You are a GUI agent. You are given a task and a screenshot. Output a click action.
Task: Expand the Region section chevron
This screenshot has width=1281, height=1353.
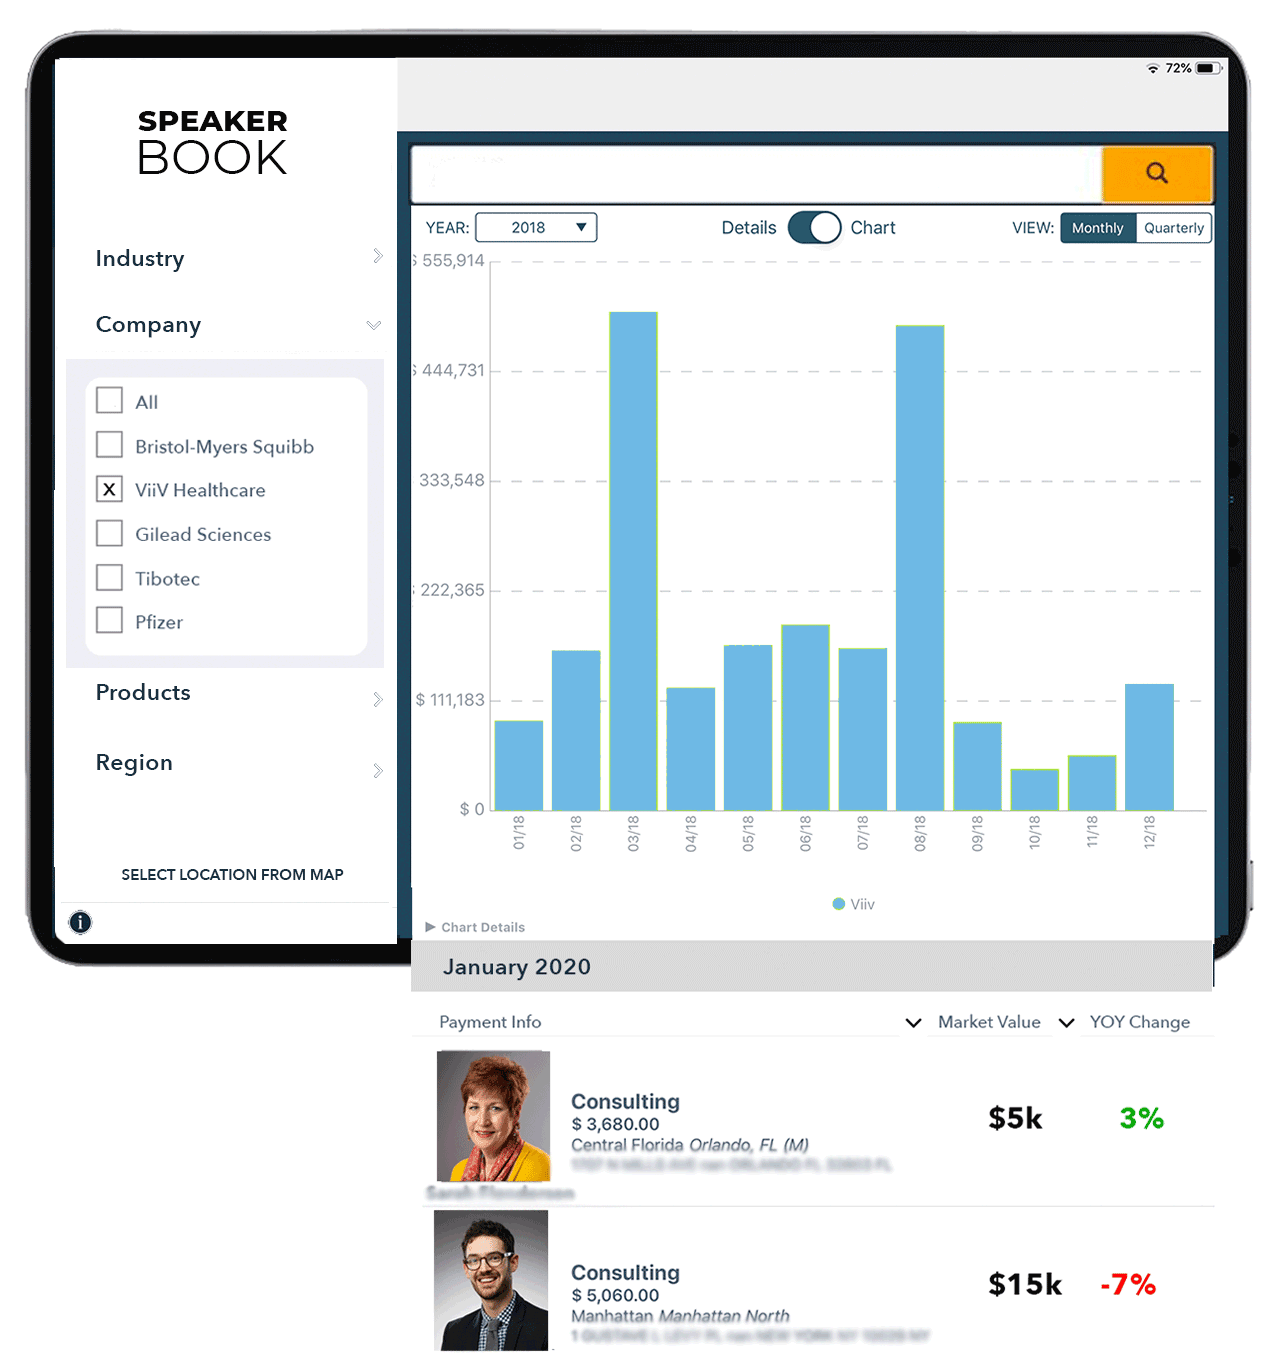click(x=377, y=770)
